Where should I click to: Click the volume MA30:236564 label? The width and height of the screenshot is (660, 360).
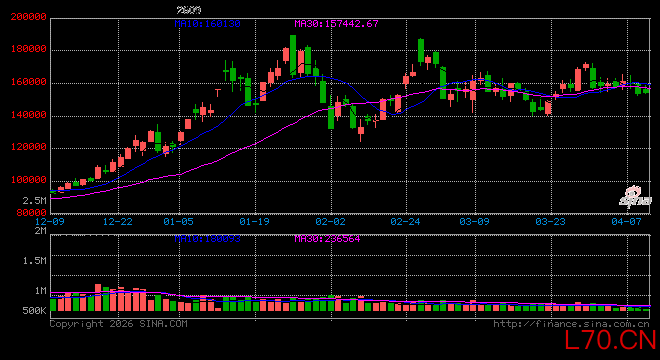tap(327, 239)
